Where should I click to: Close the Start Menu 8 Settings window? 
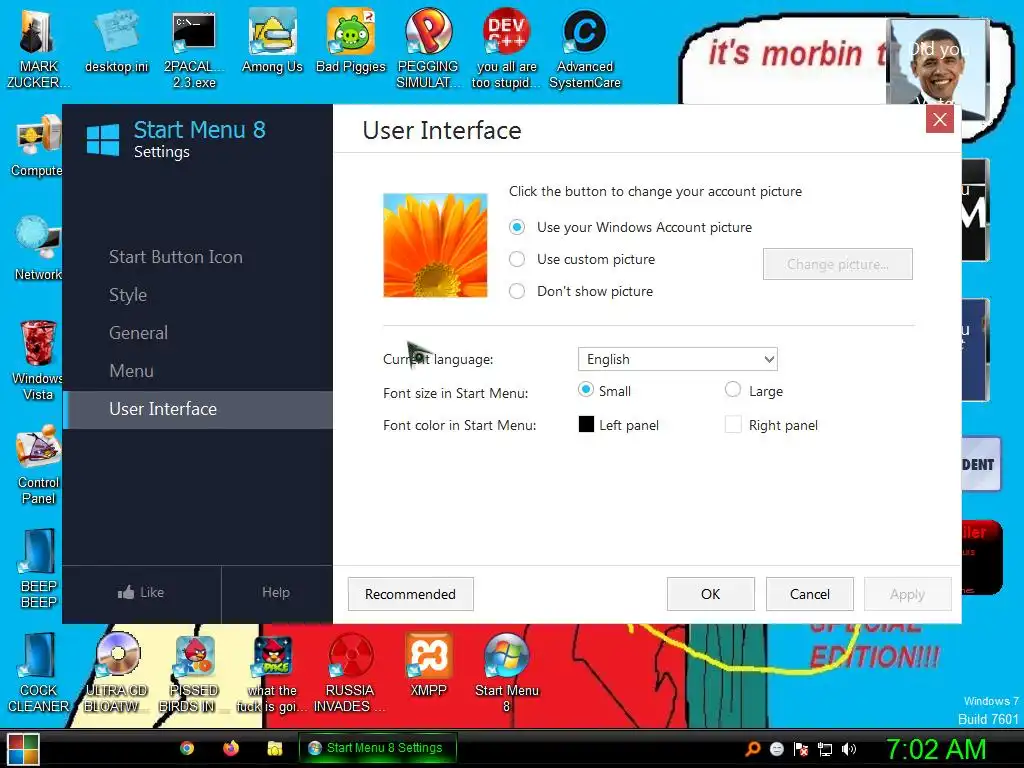pos(940,120)
